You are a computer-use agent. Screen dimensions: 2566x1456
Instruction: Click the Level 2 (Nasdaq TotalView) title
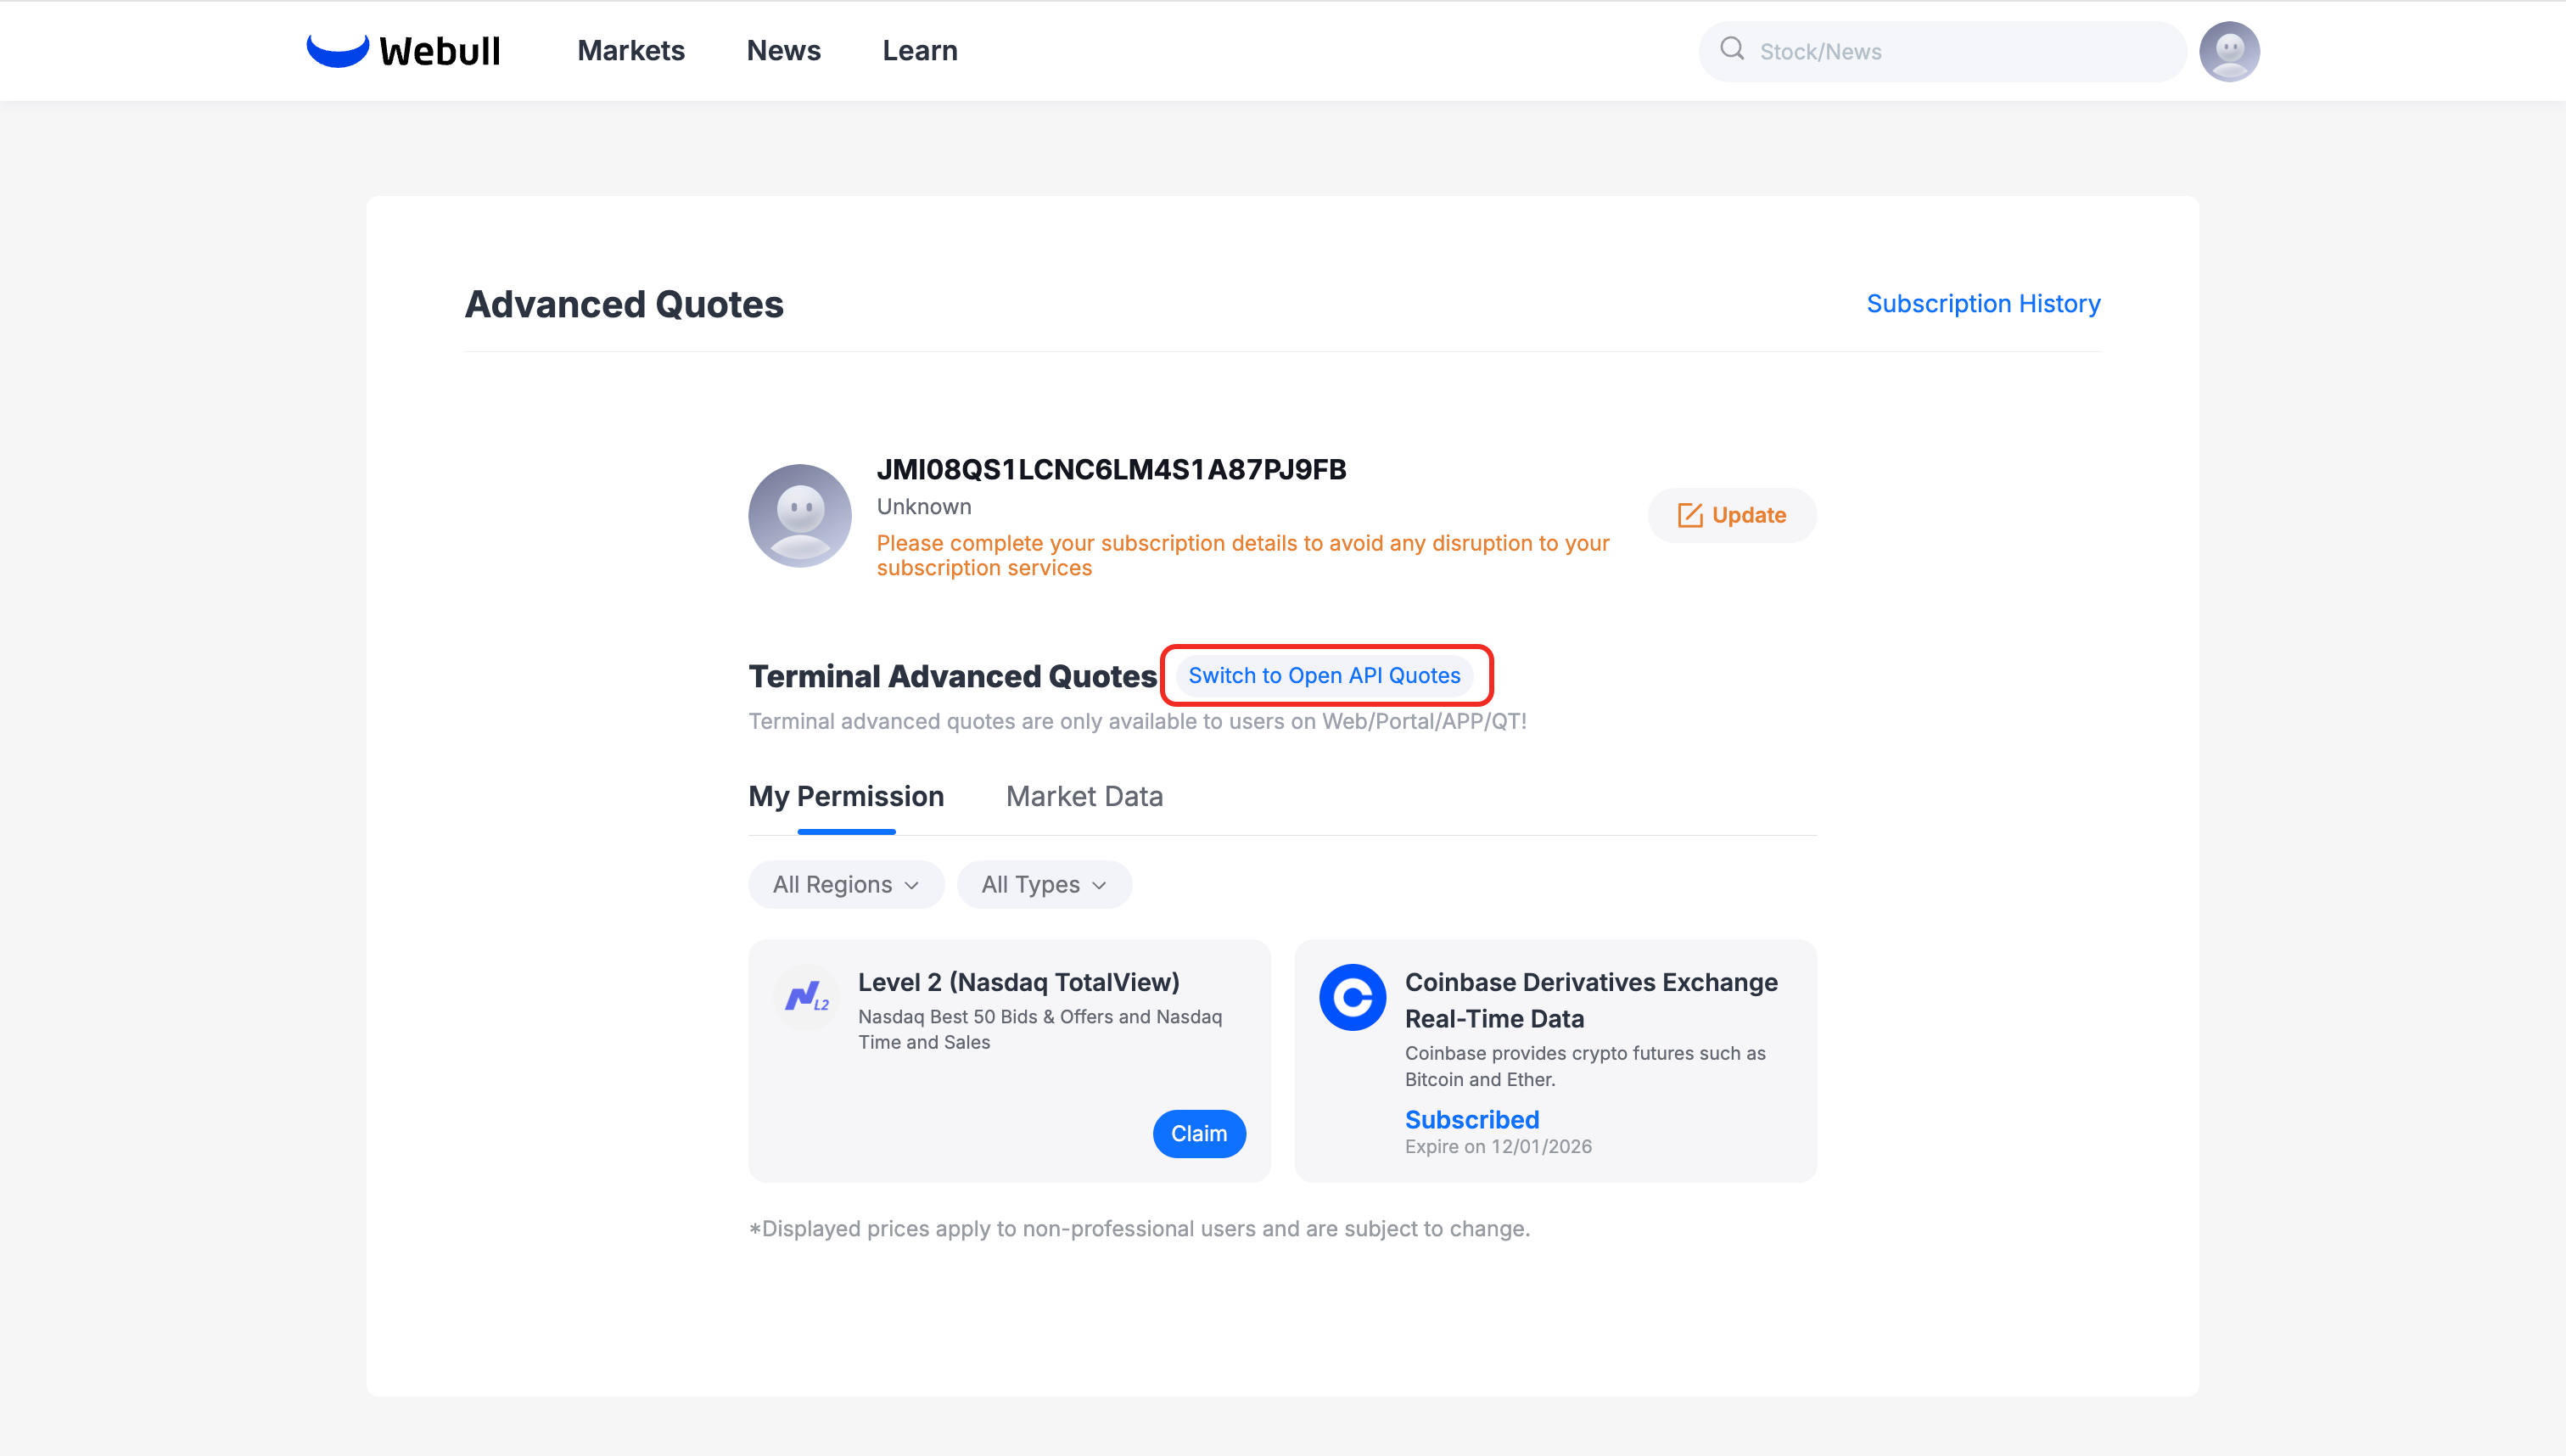coord(1019,982)
